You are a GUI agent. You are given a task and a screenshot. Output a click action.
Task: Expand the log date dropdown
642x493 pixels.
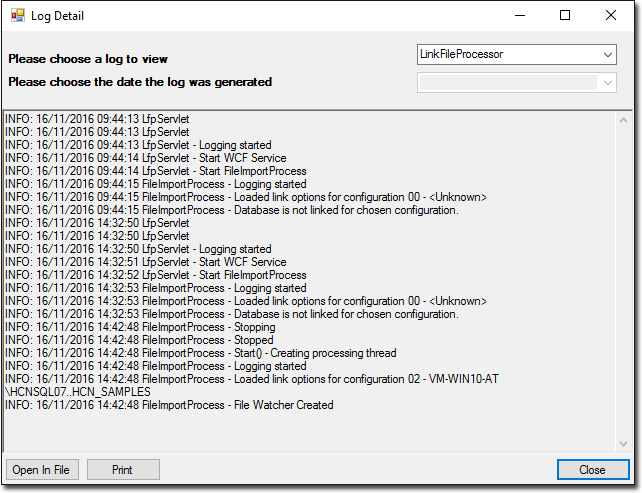(x=608, y=83)
